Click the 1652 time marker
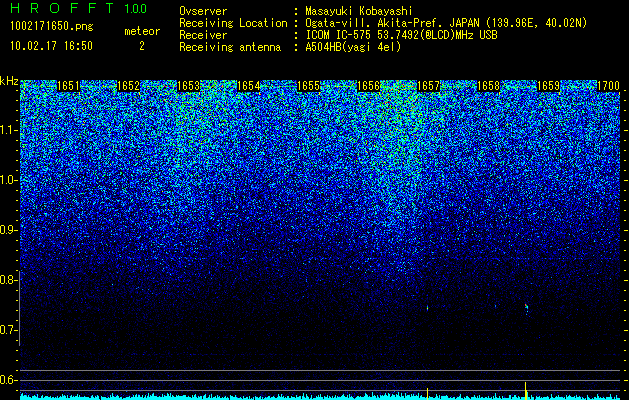The image size is (629, 400). coord(128,86)
